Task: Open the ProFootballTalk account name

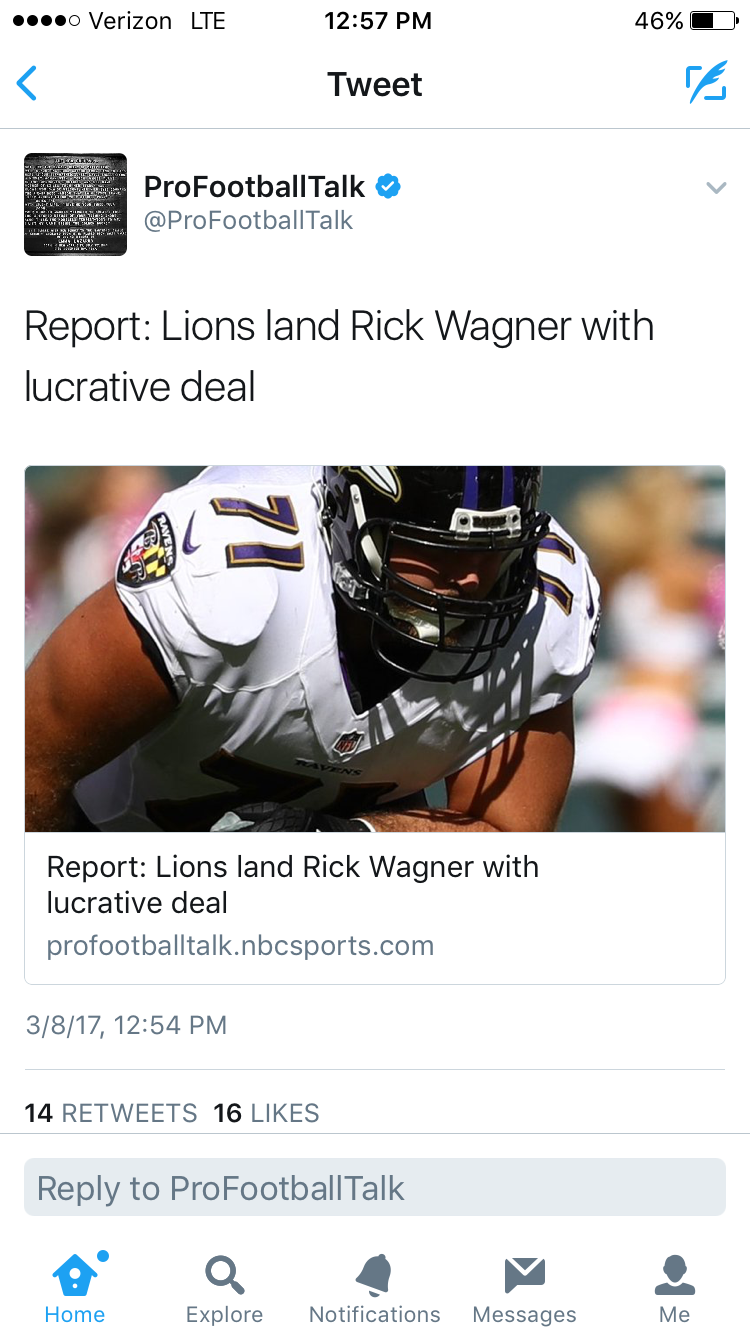Action: click(255, 186)
